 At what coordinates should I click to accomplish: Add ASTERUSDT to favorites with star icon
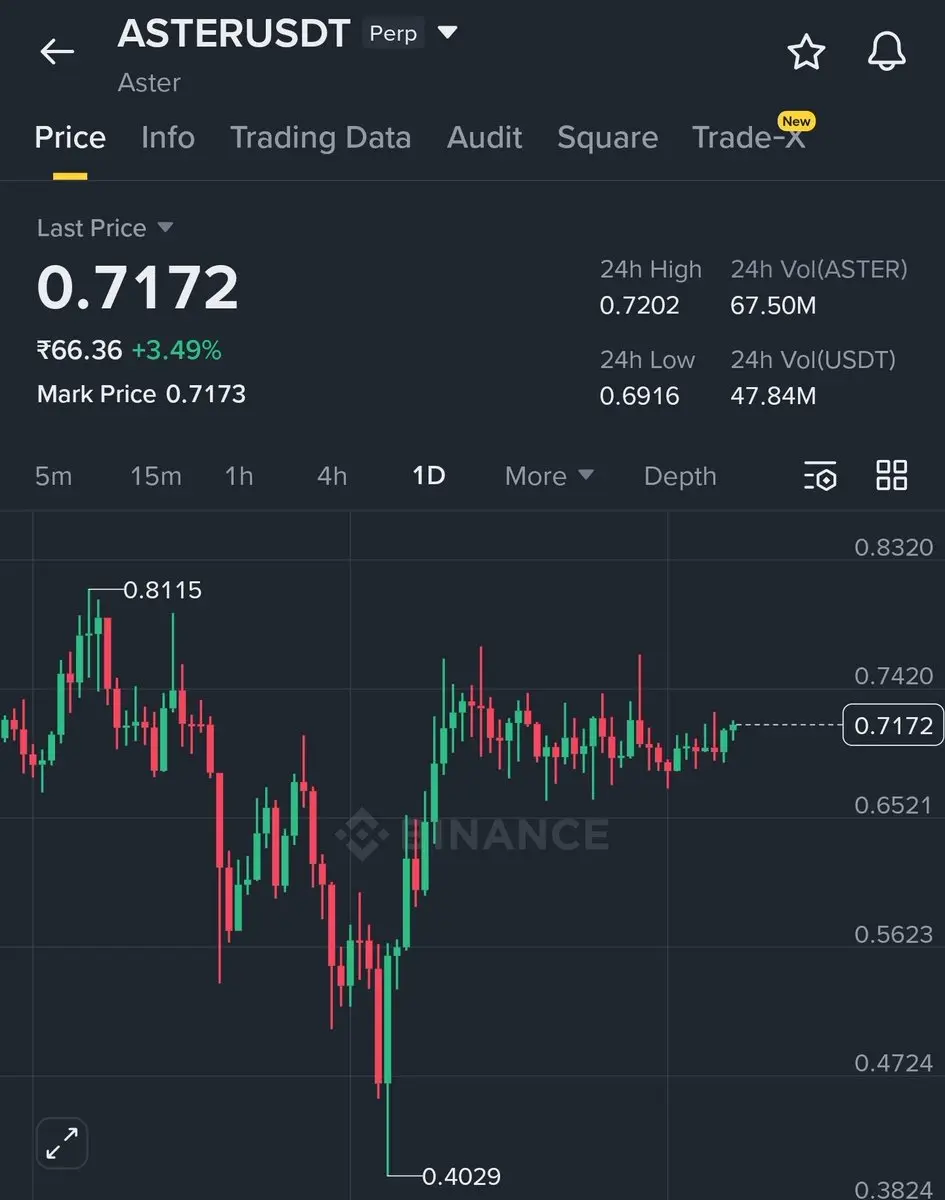[x=806, y=52]
